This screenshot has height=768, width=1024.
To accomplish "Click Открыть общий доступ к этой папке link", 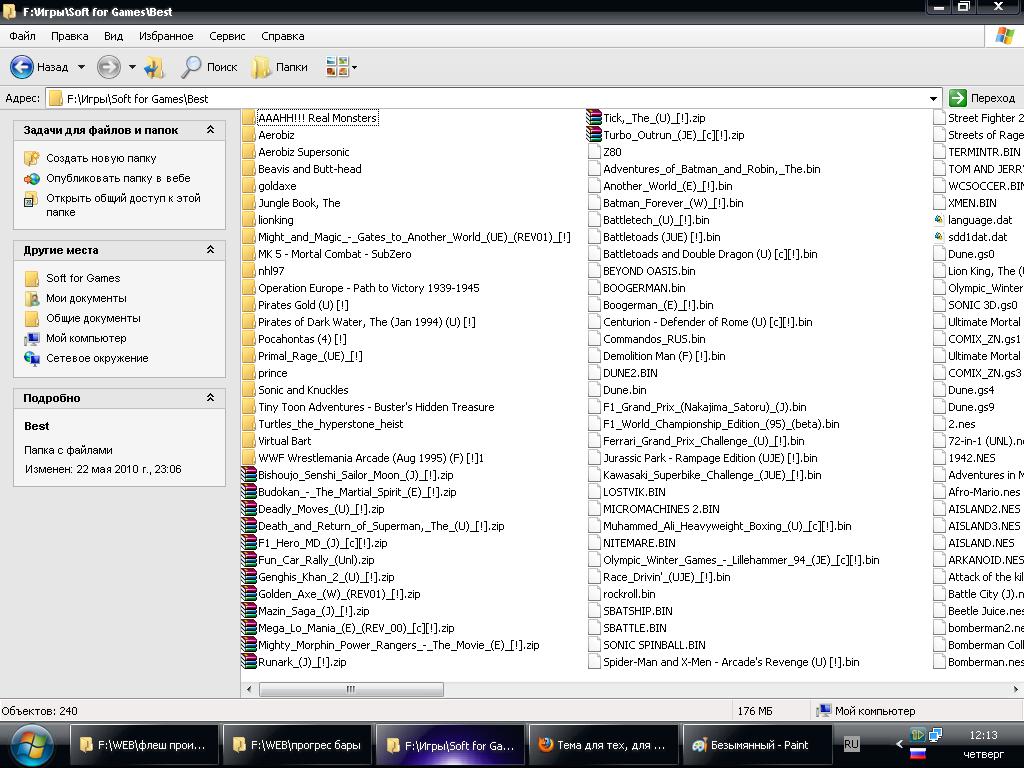I will tap(123, 205).
